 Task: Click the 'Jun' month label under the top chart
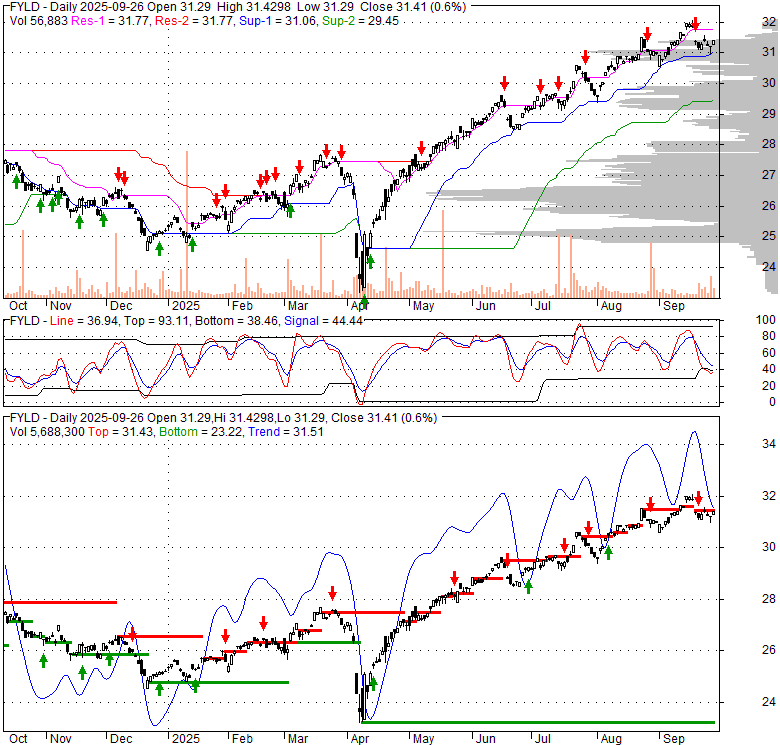tap(486, 306)
